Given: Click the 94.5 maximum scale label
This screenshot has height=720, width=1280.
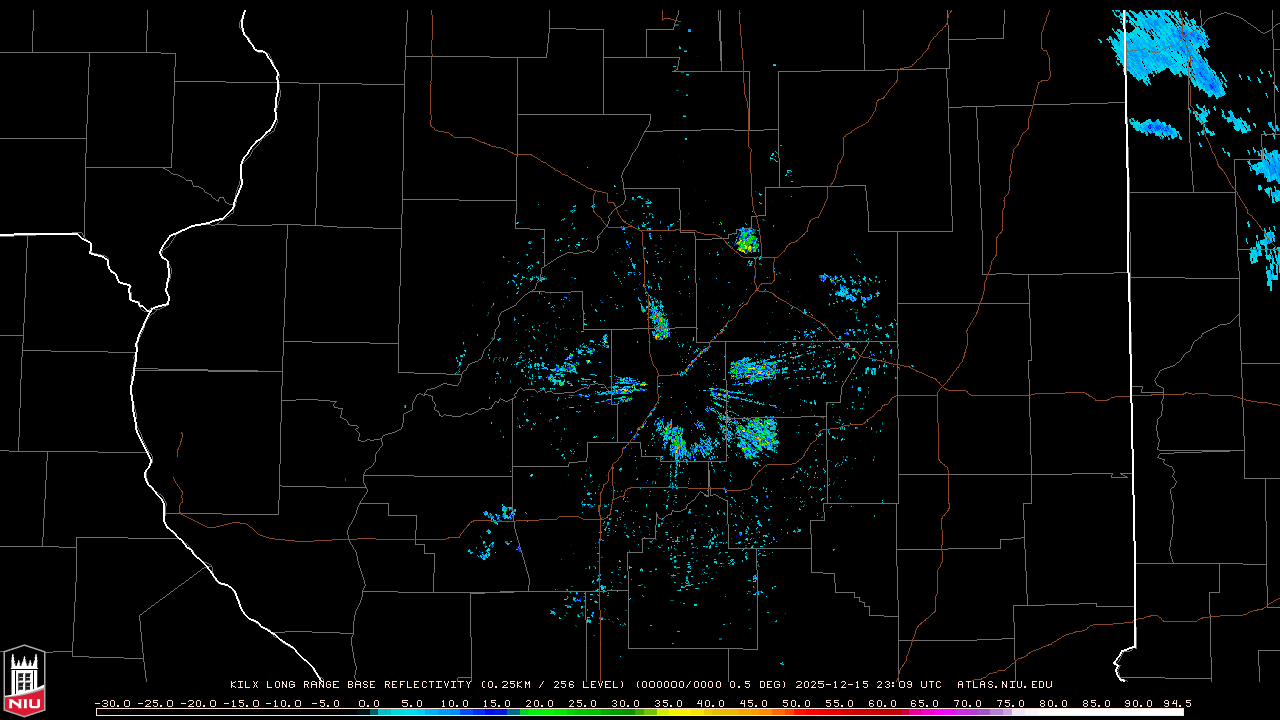Looking at the screenshot, I should click(x=1176, y=703).
